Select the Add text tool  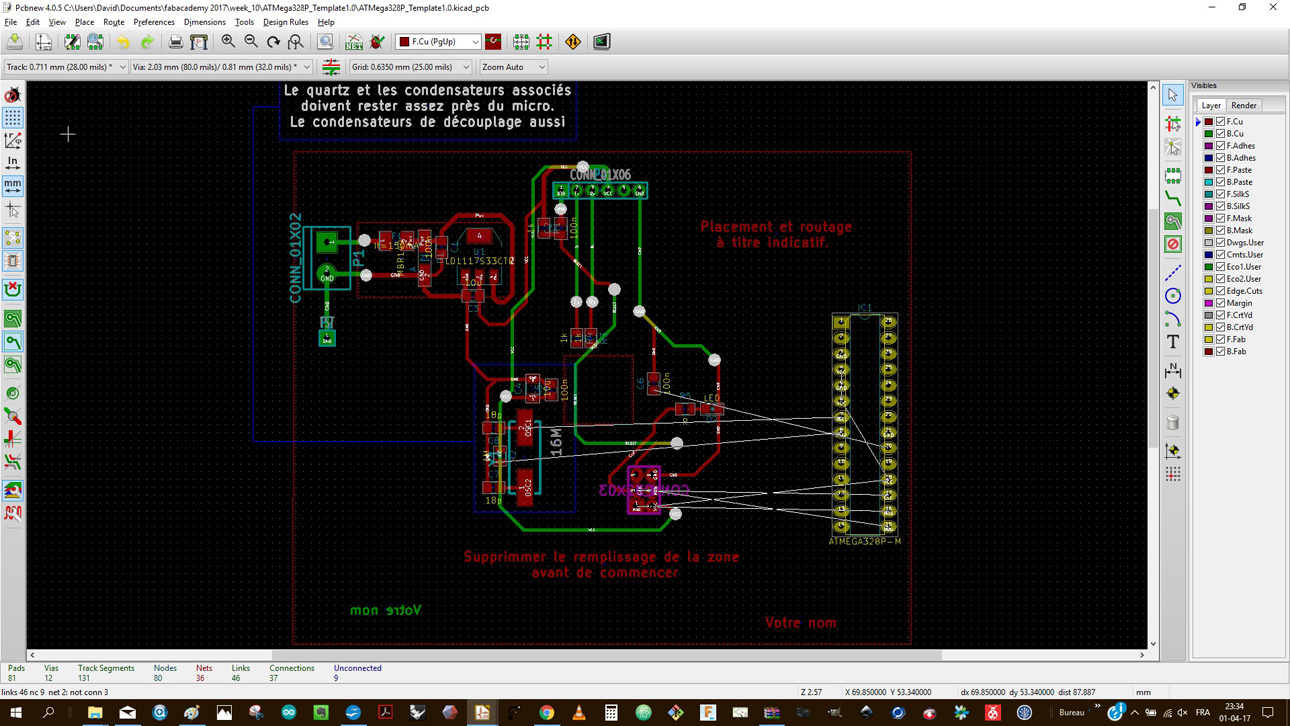[1173, 342]
